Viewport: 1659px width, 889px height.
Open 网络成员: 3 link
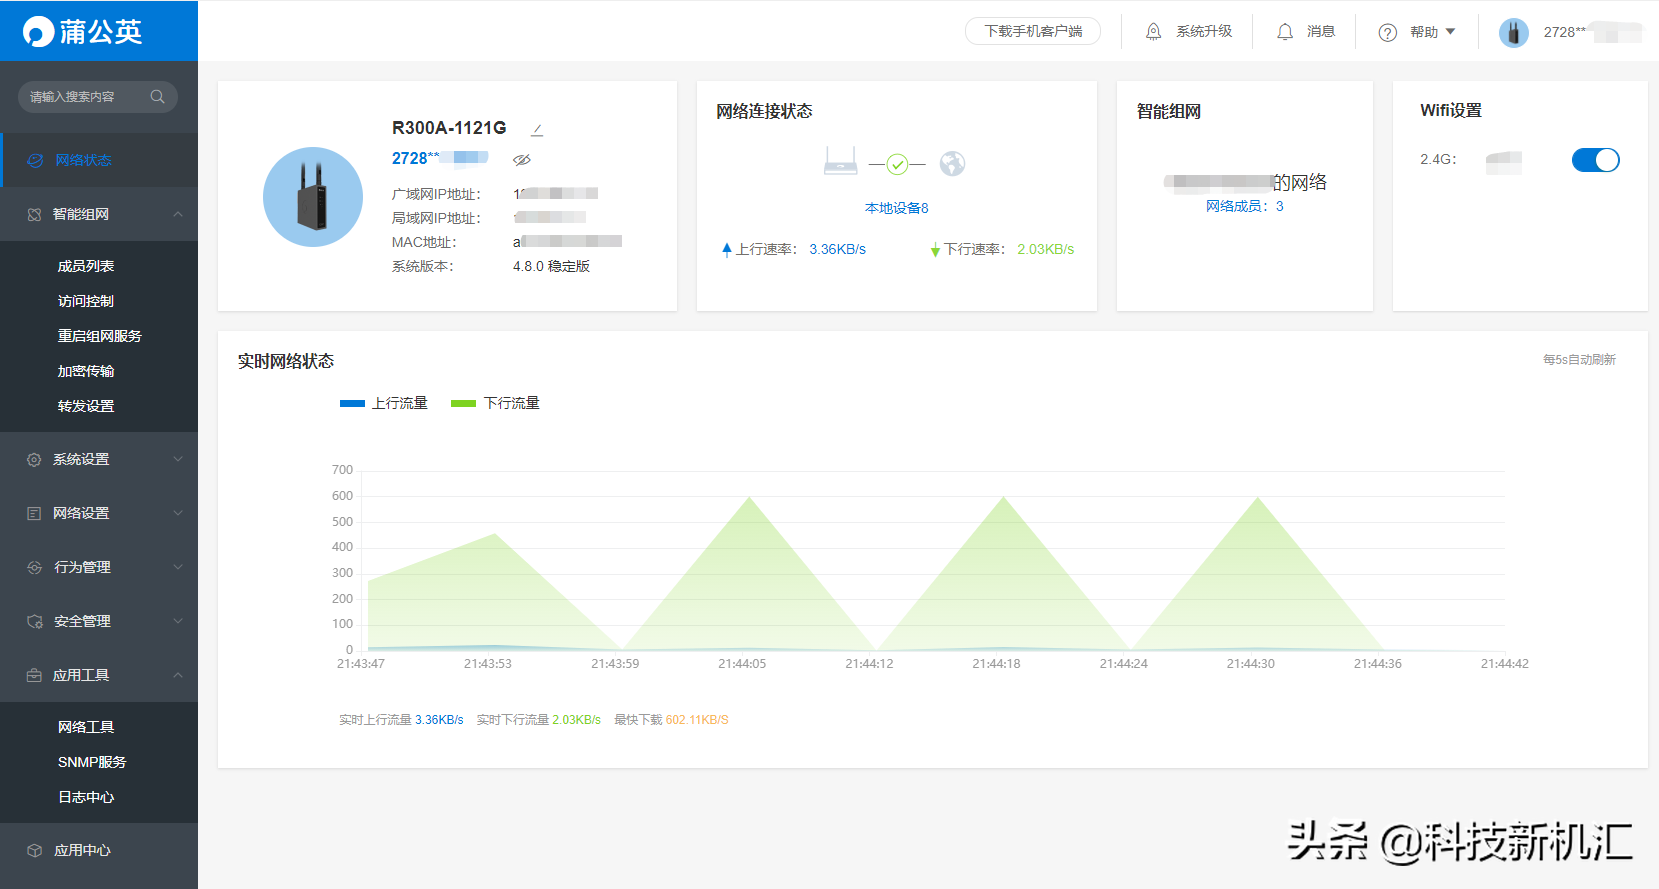tap(1245, 206)
